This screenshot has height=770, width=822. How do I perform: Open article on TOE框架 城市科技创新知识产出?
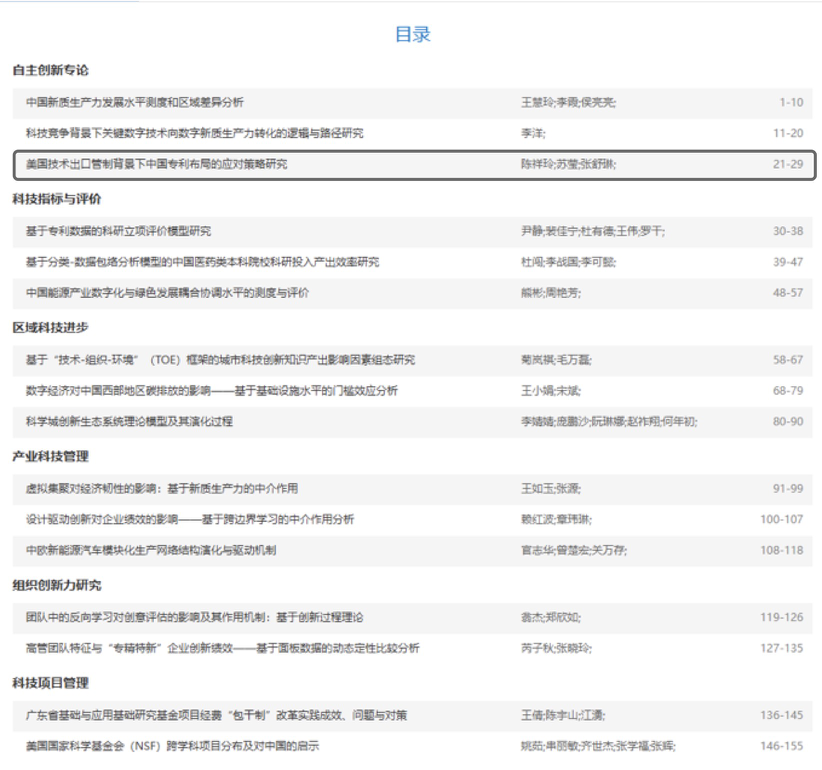(220, 360)
